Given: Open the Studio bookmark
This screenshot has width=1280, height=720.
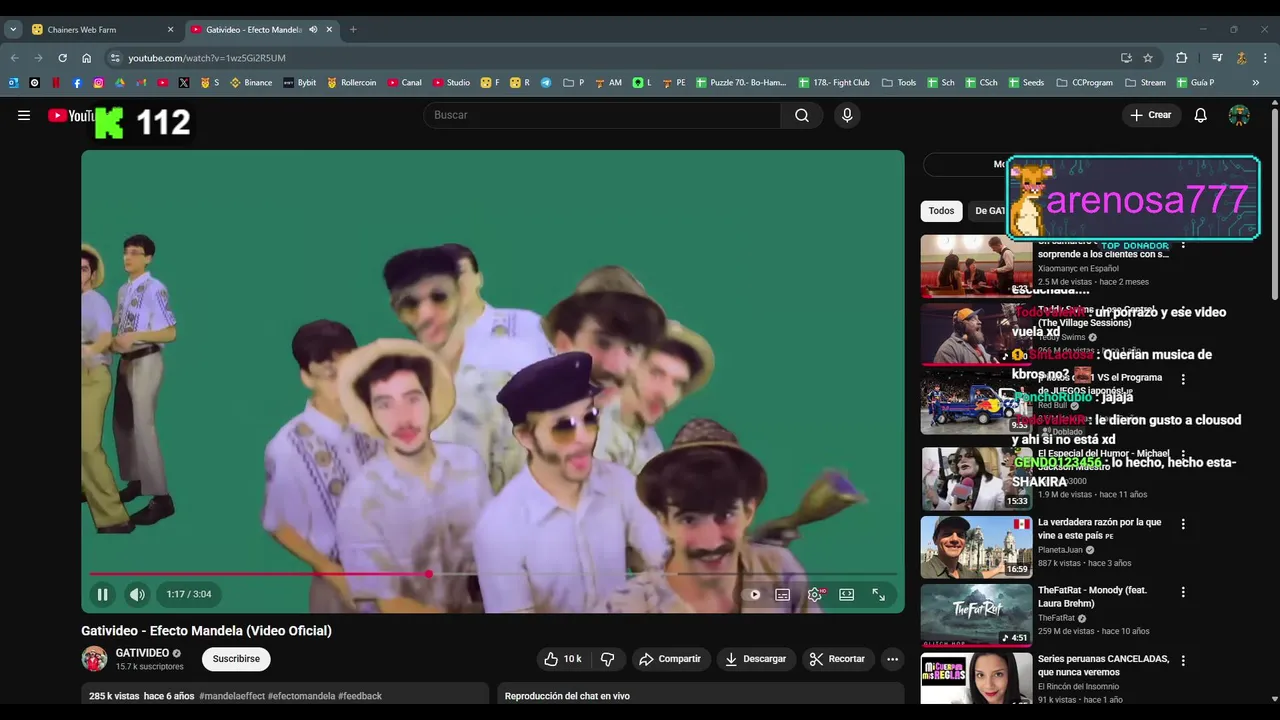Looking at the screenshot, I should pyautogui.click(x=451, y=83).
